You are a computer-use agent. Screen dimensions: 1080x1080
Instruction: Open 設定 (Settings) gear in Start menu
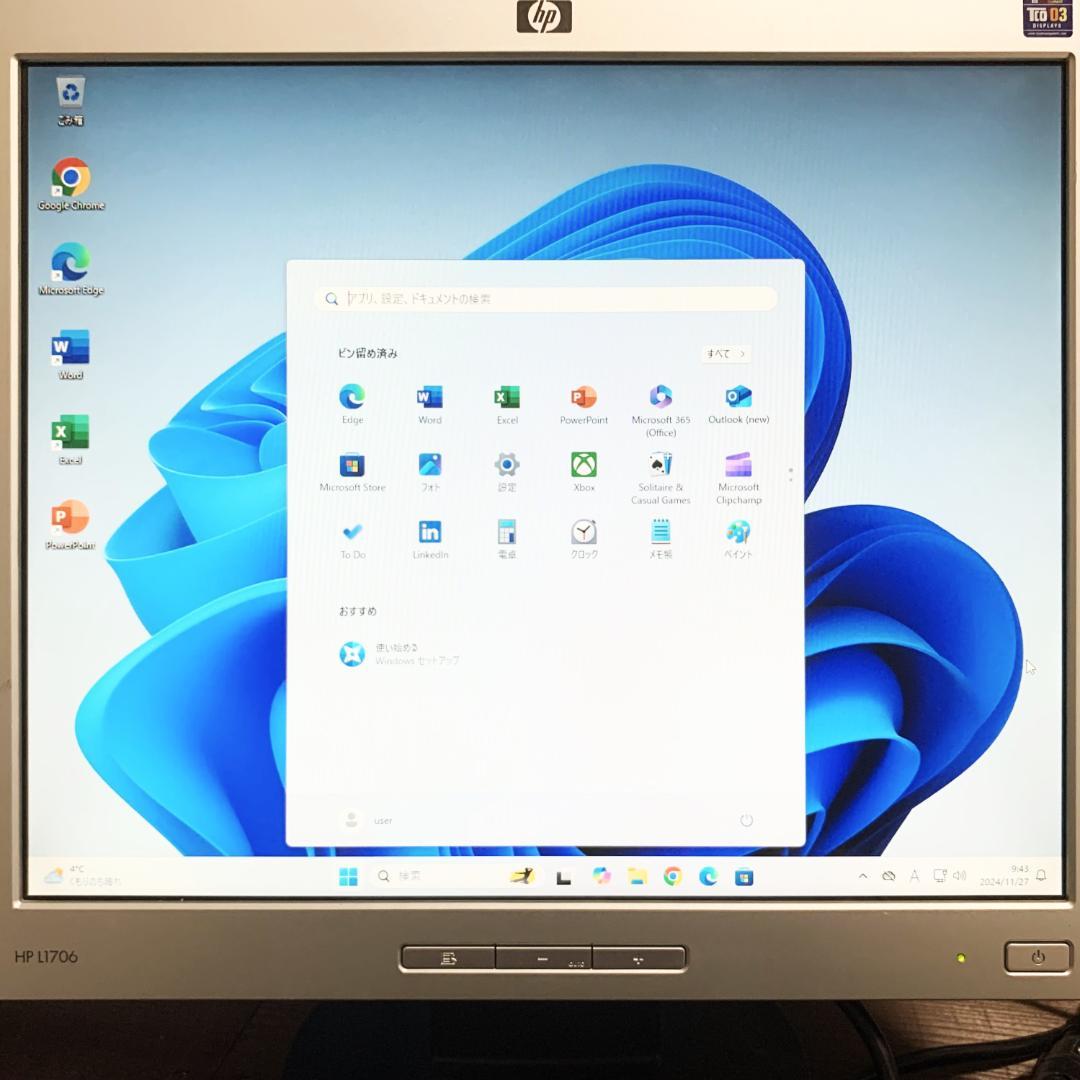click(x=507, y=472)
